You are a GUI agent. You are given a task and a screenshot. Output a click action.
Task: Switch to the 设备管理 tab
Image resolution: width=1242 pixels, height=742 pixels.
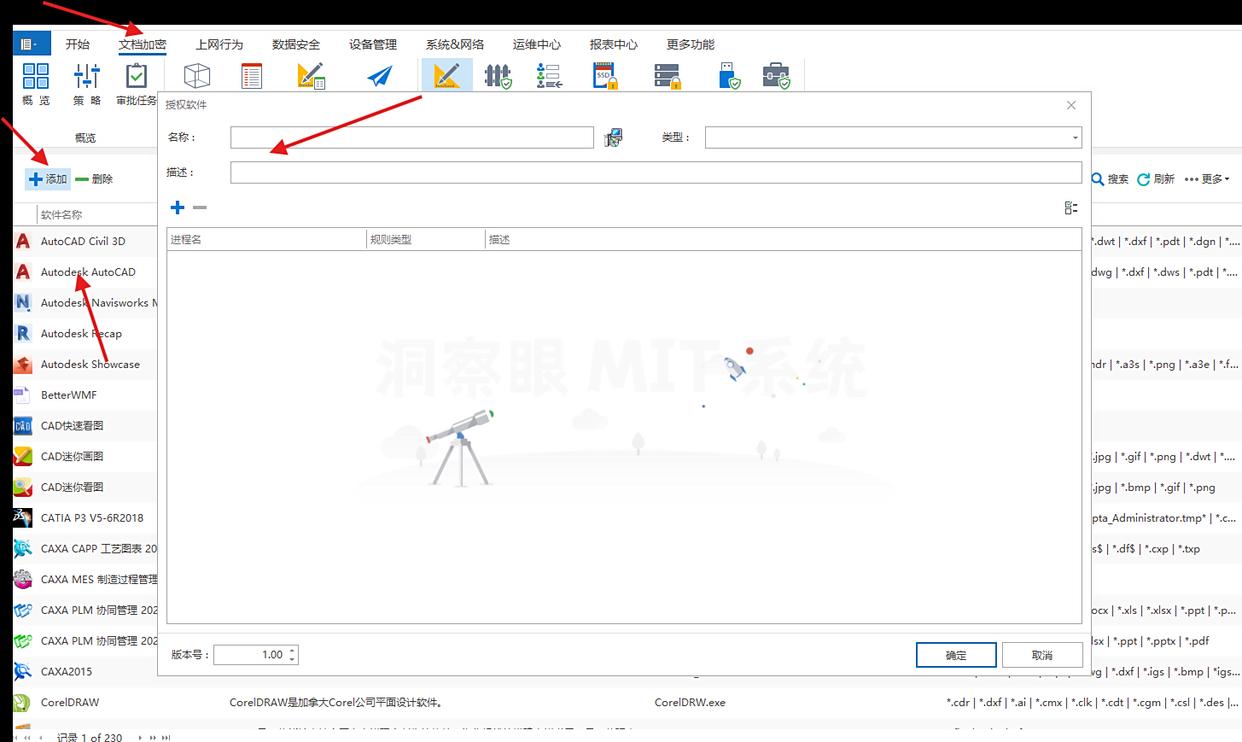[x=373, y=44]
